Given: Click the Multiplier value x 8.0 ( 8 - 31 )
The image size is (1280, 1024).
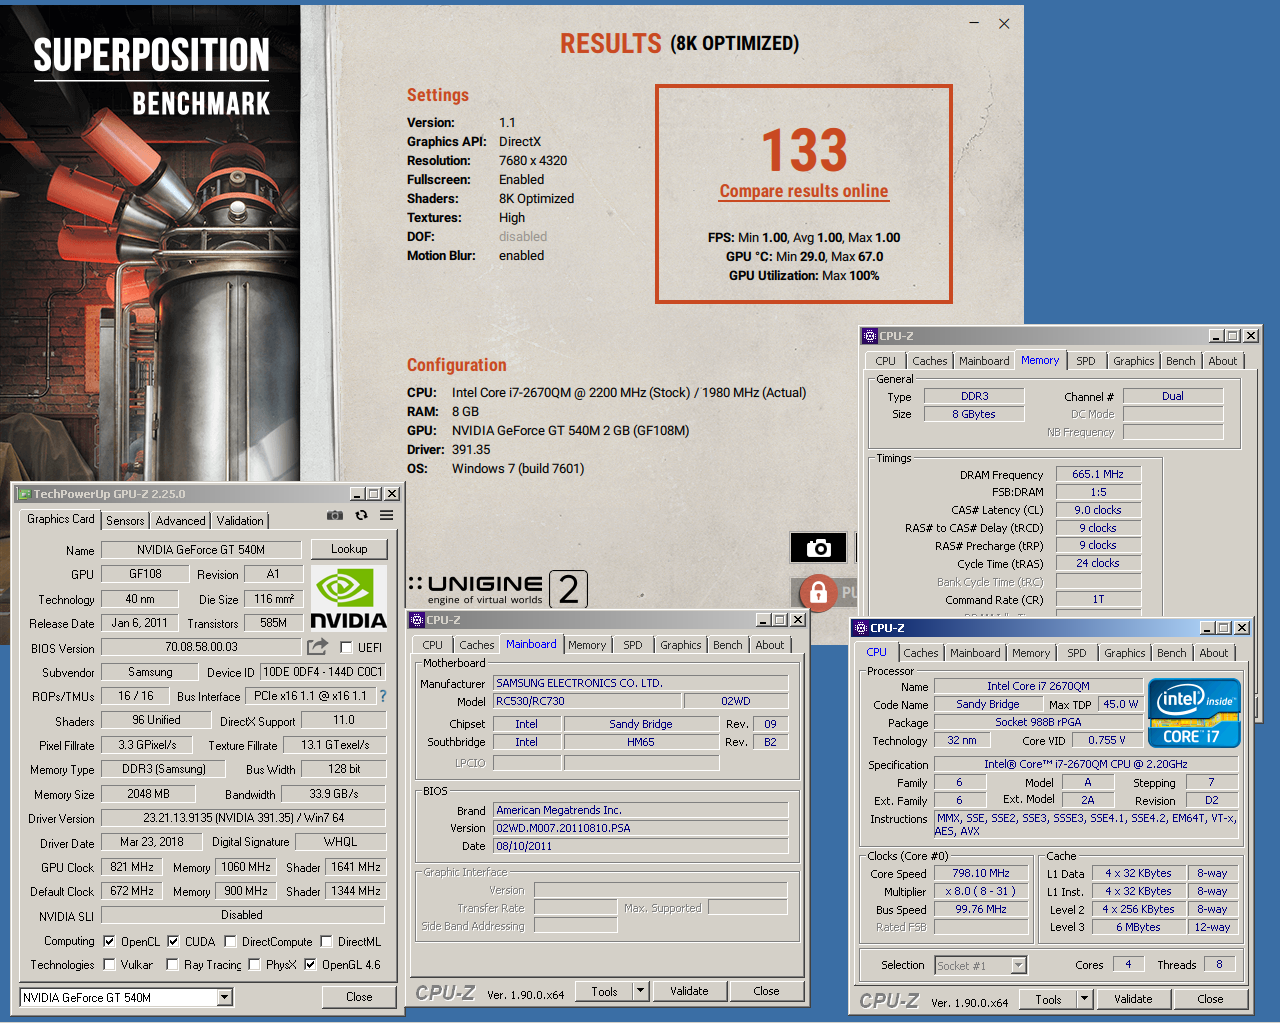Looking at the screenshot, I should 981,891.
